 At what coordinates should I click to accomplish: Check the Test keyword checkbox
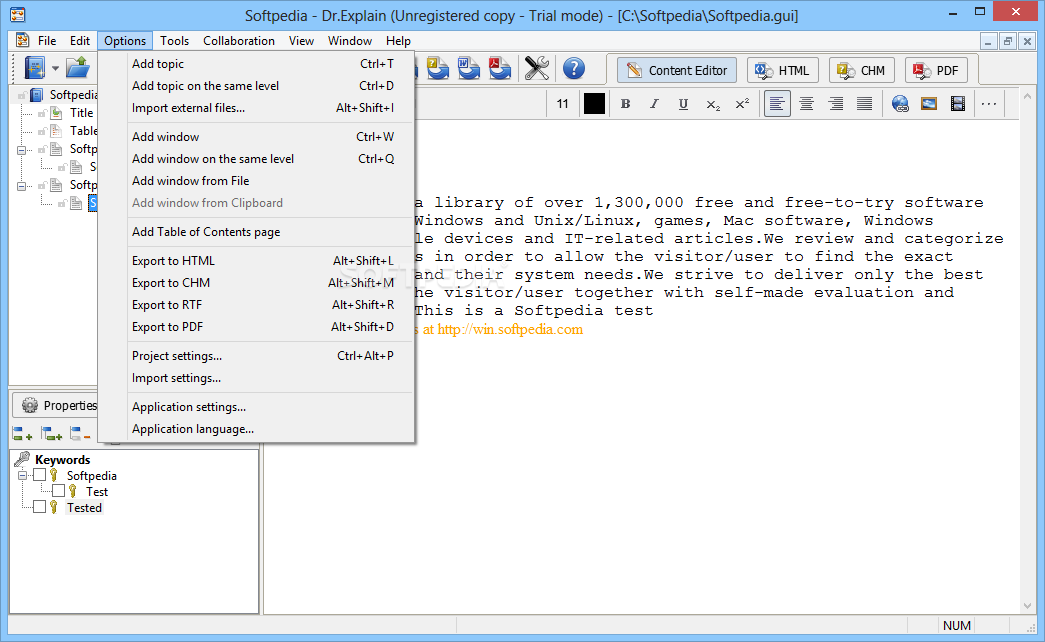click(x=59, y=491)
